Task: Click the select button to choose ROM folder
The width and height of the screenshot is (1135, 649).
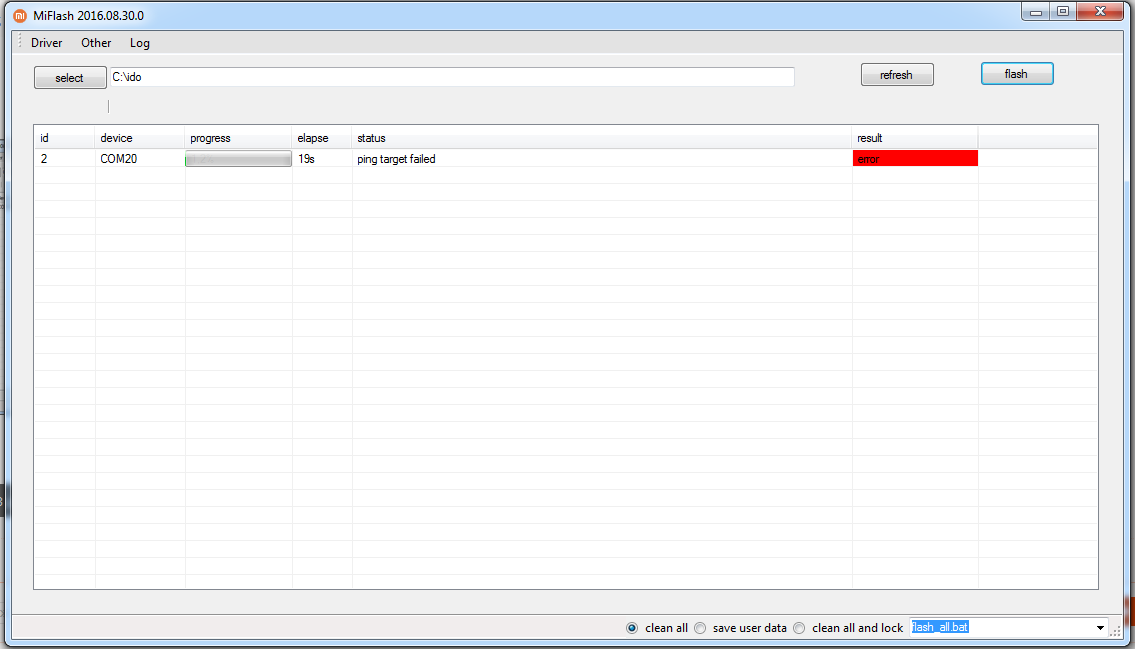Action: pos(69,77)
